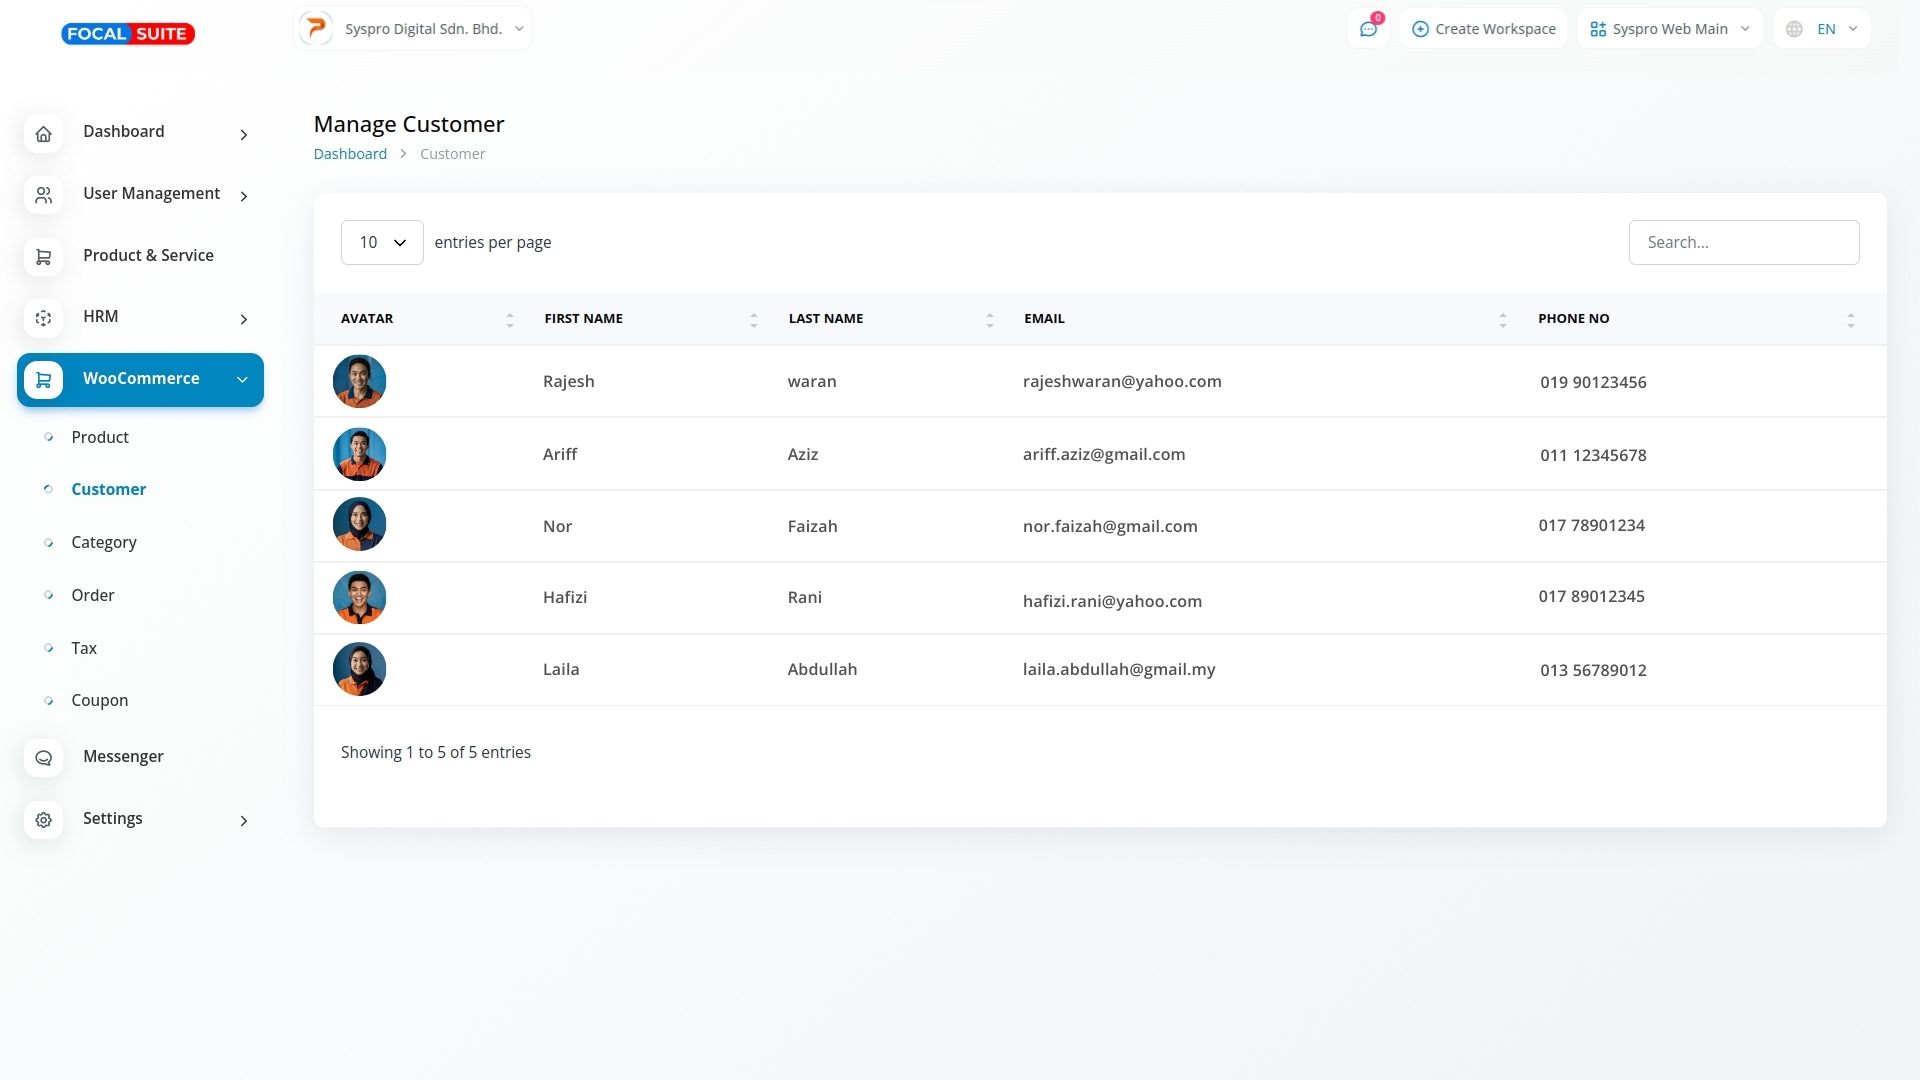Click the Create Workspace button
The height and width of the screenshot is (1080, 1920).
(x=1483, y=29)
